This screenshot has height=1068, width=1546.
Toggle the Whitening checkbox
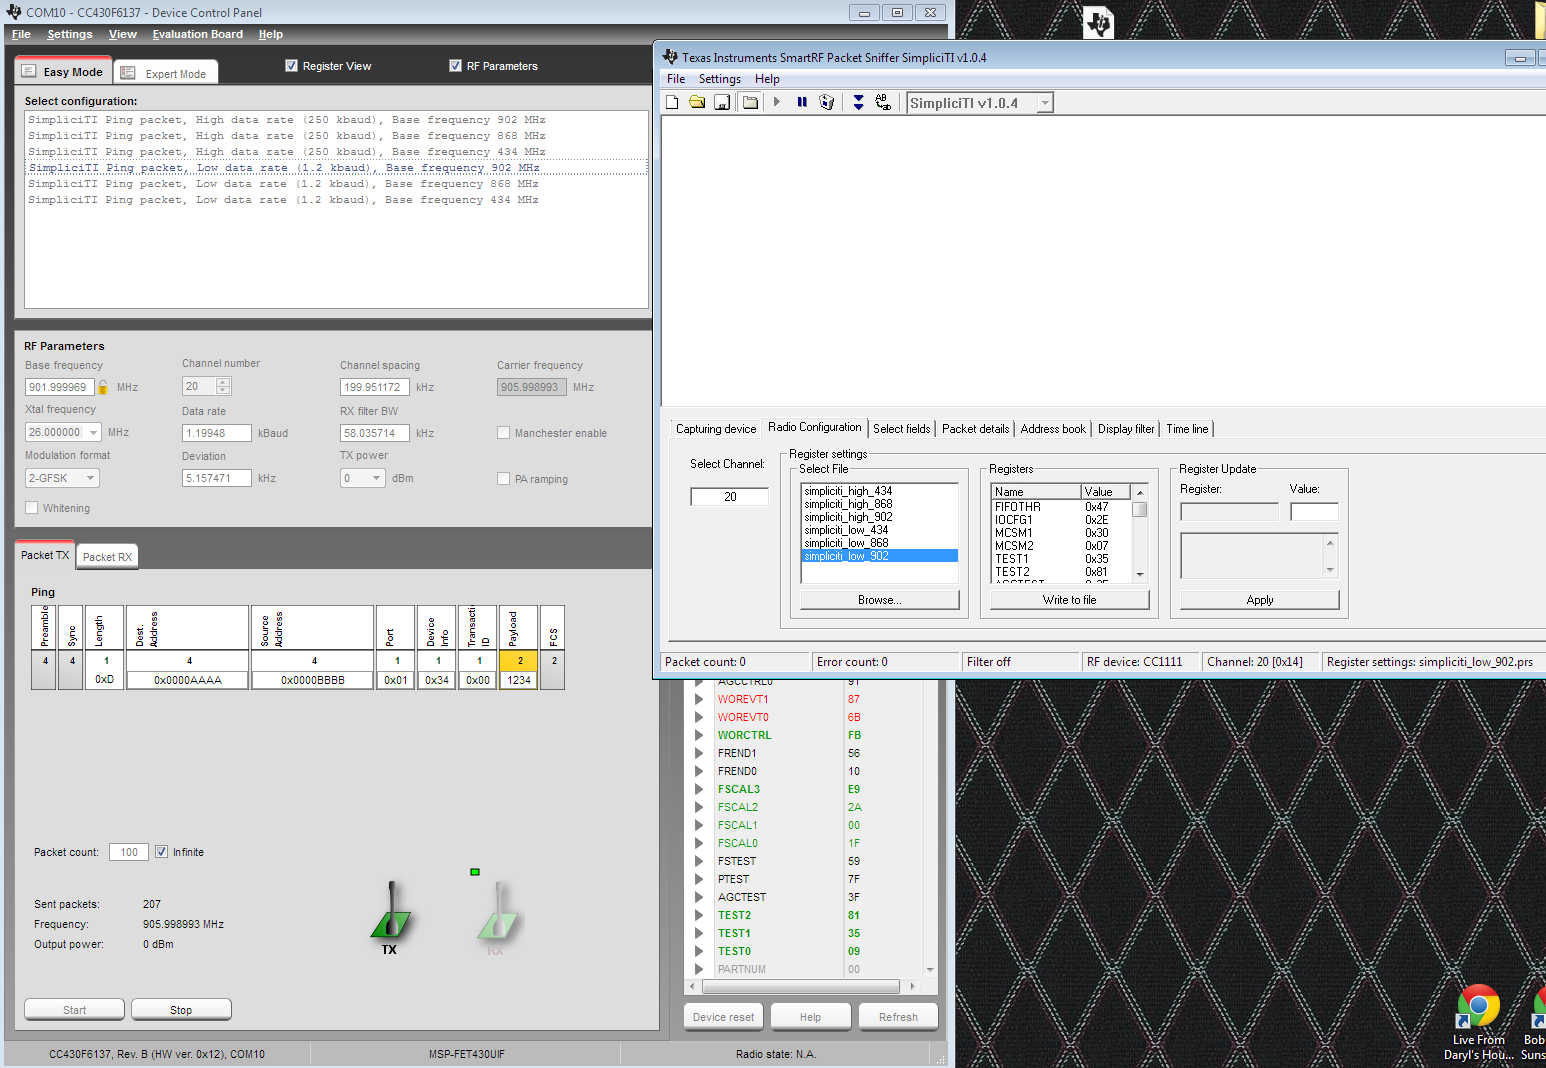[32, 508]
